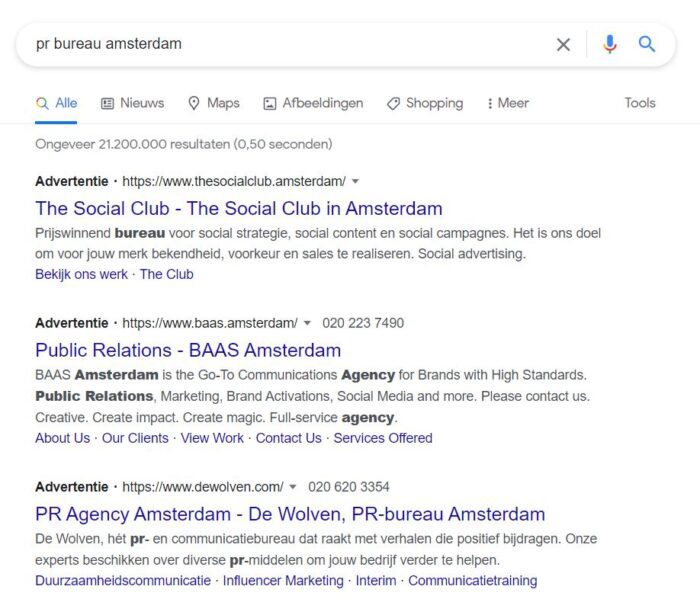Click the Bekijk ons werk sitelink
This screenshot has height=615, width=700.
(81, 274)
